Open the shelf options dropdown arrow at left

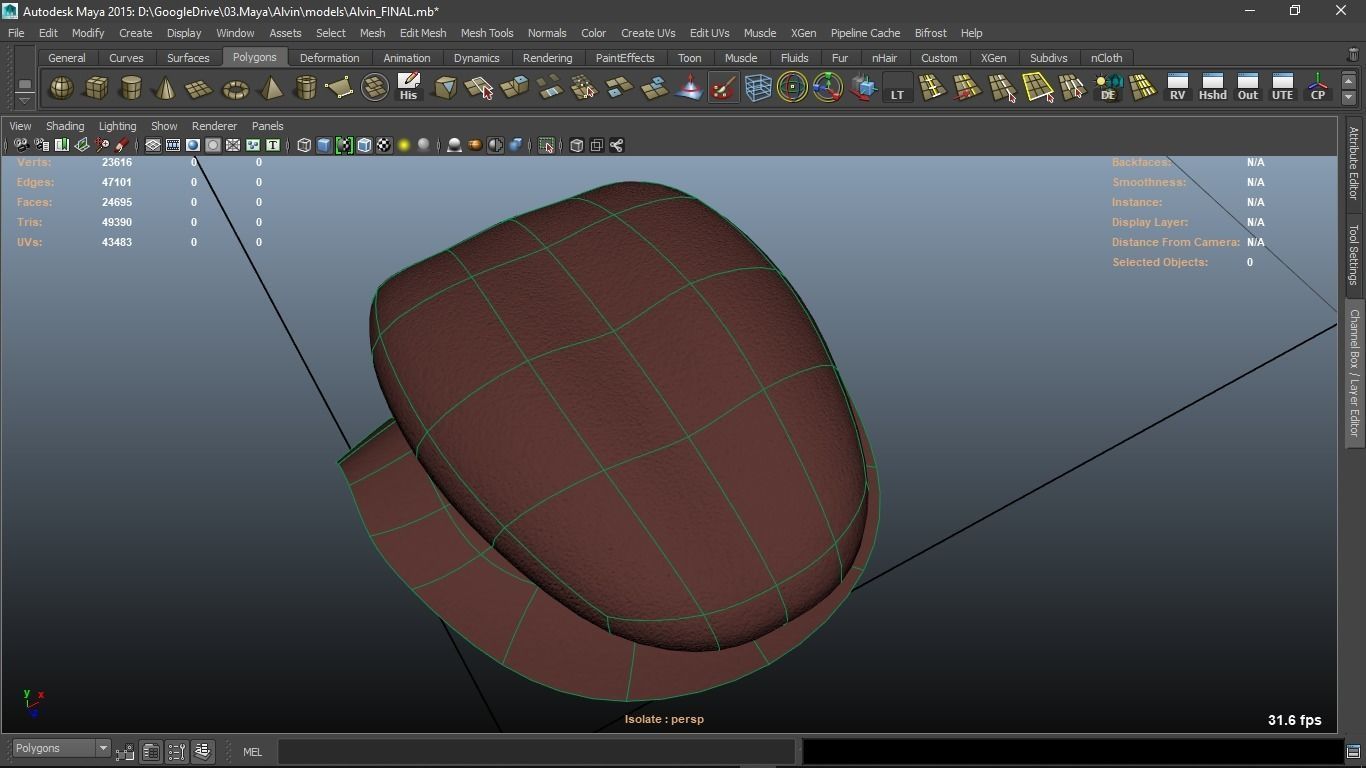click(25, 101)
